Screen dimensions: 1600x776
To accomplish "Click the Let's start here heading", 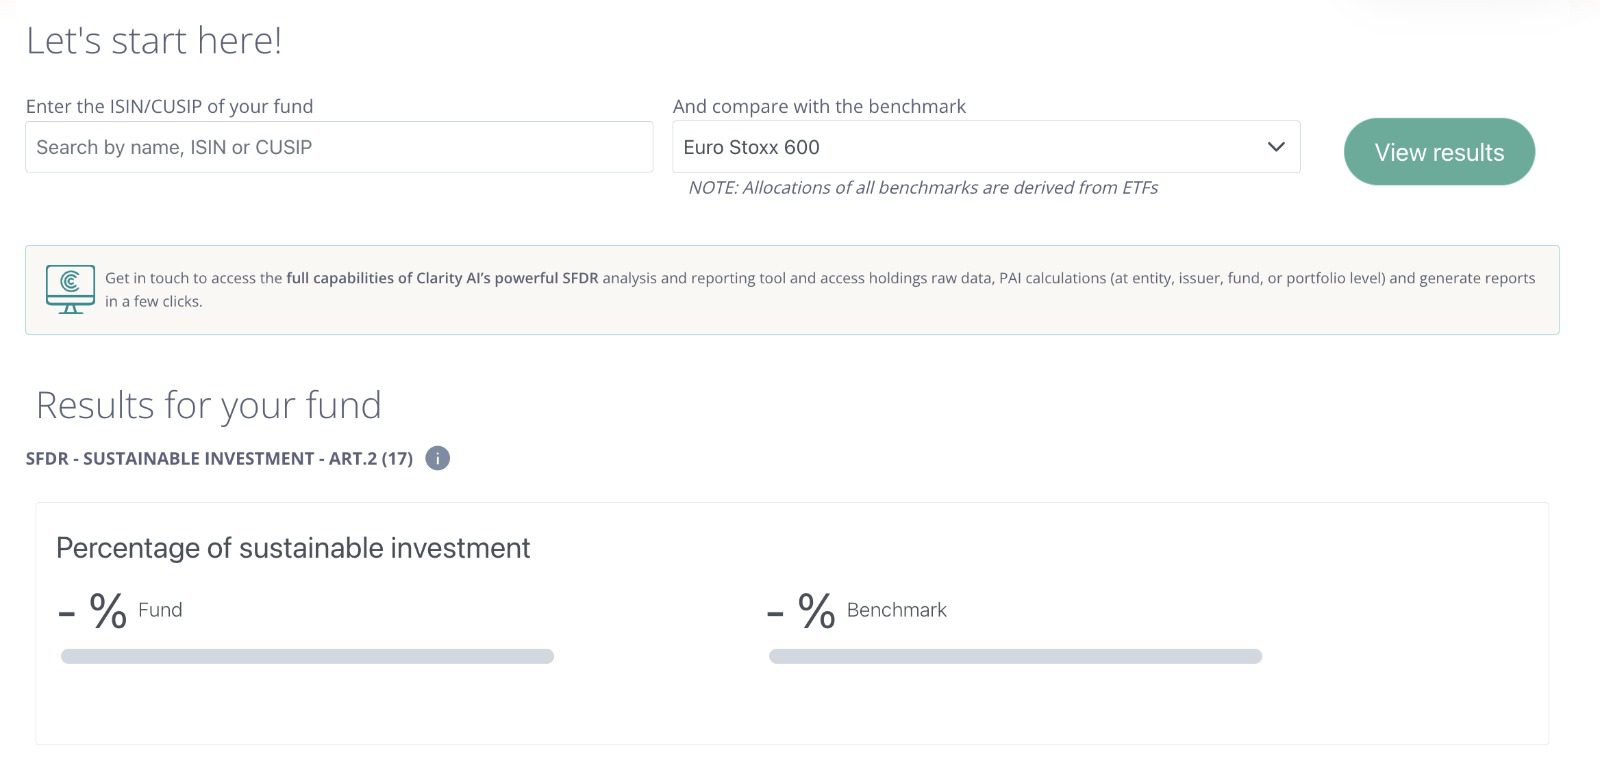I will (154, 41).
